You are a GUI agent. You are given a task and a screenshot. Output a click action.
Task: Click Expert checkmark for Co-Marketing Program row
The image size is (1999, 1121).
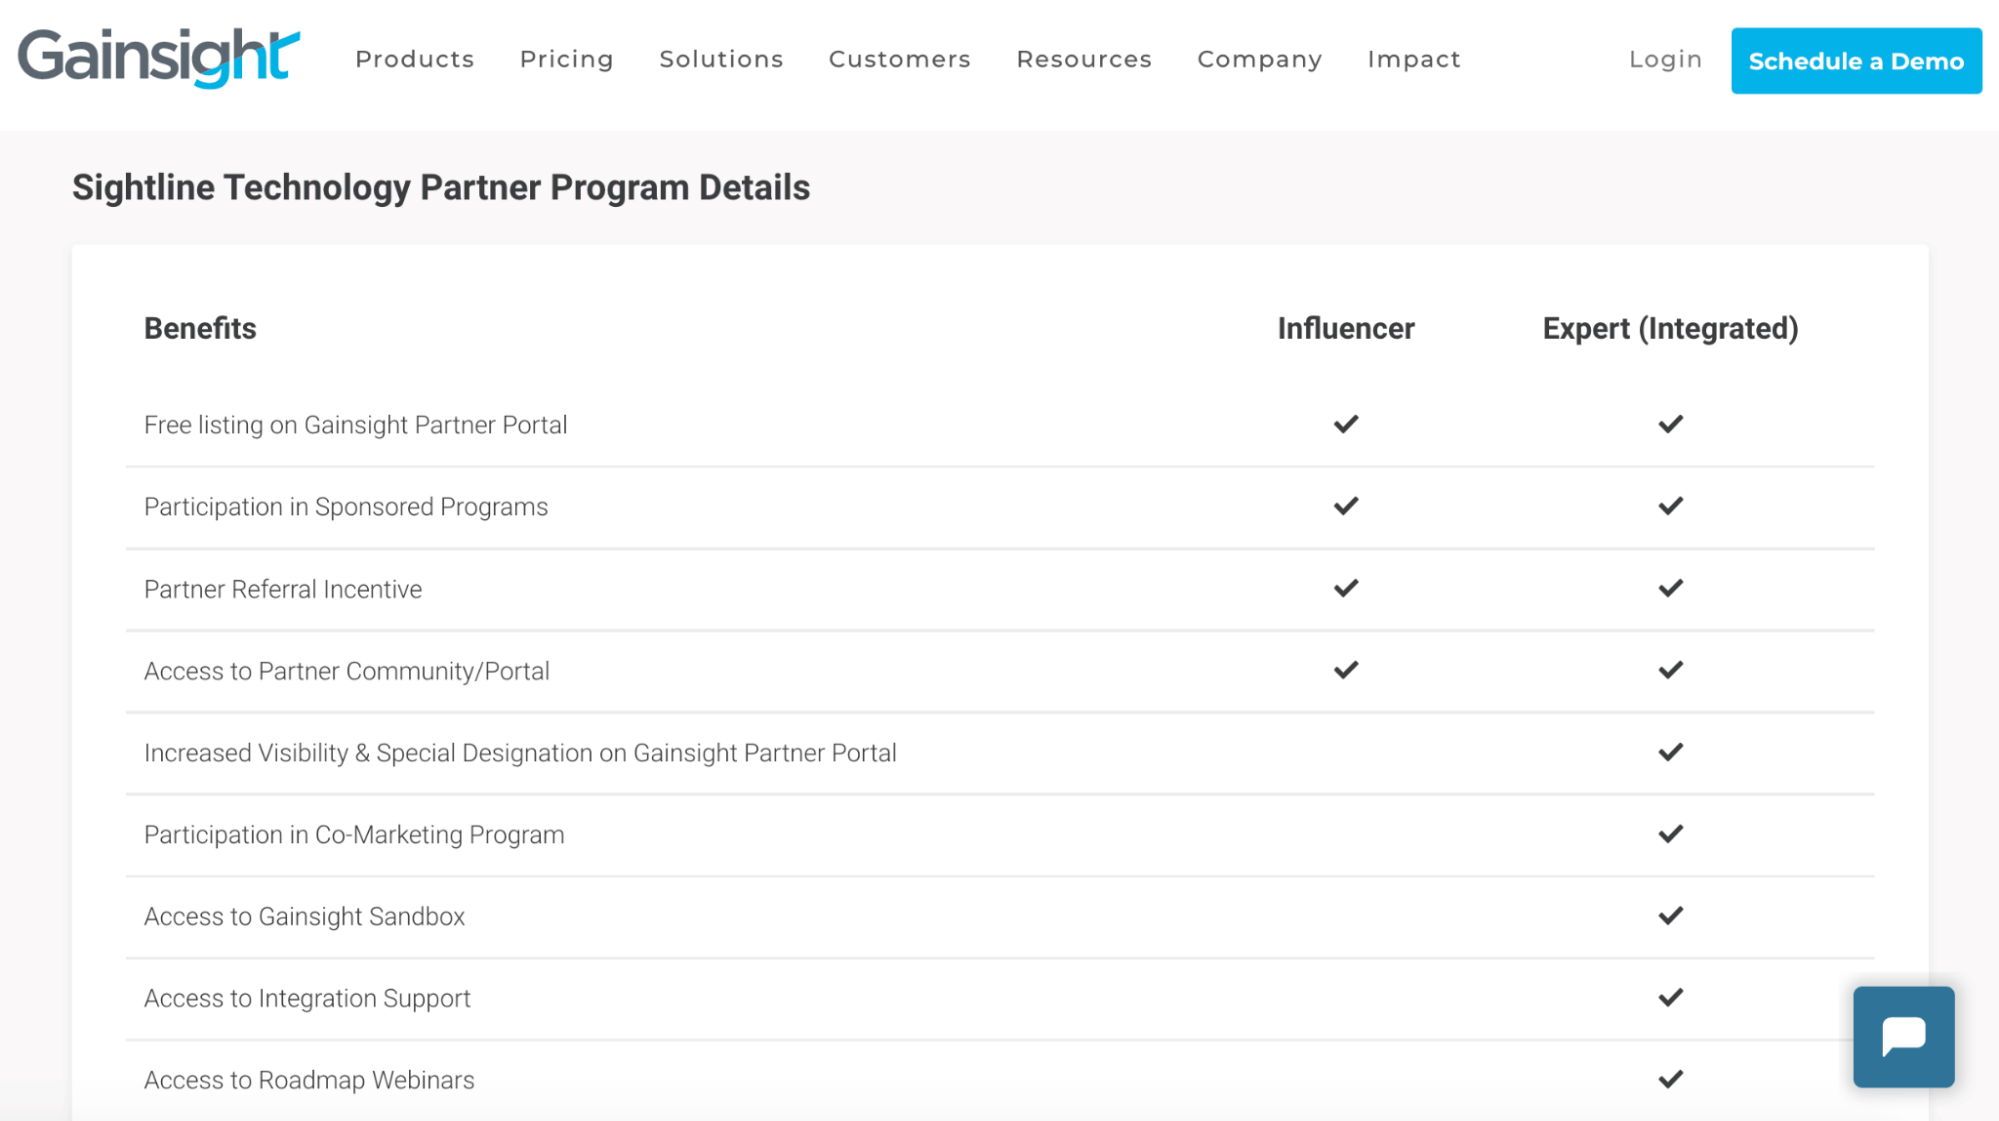[1670, 834]
